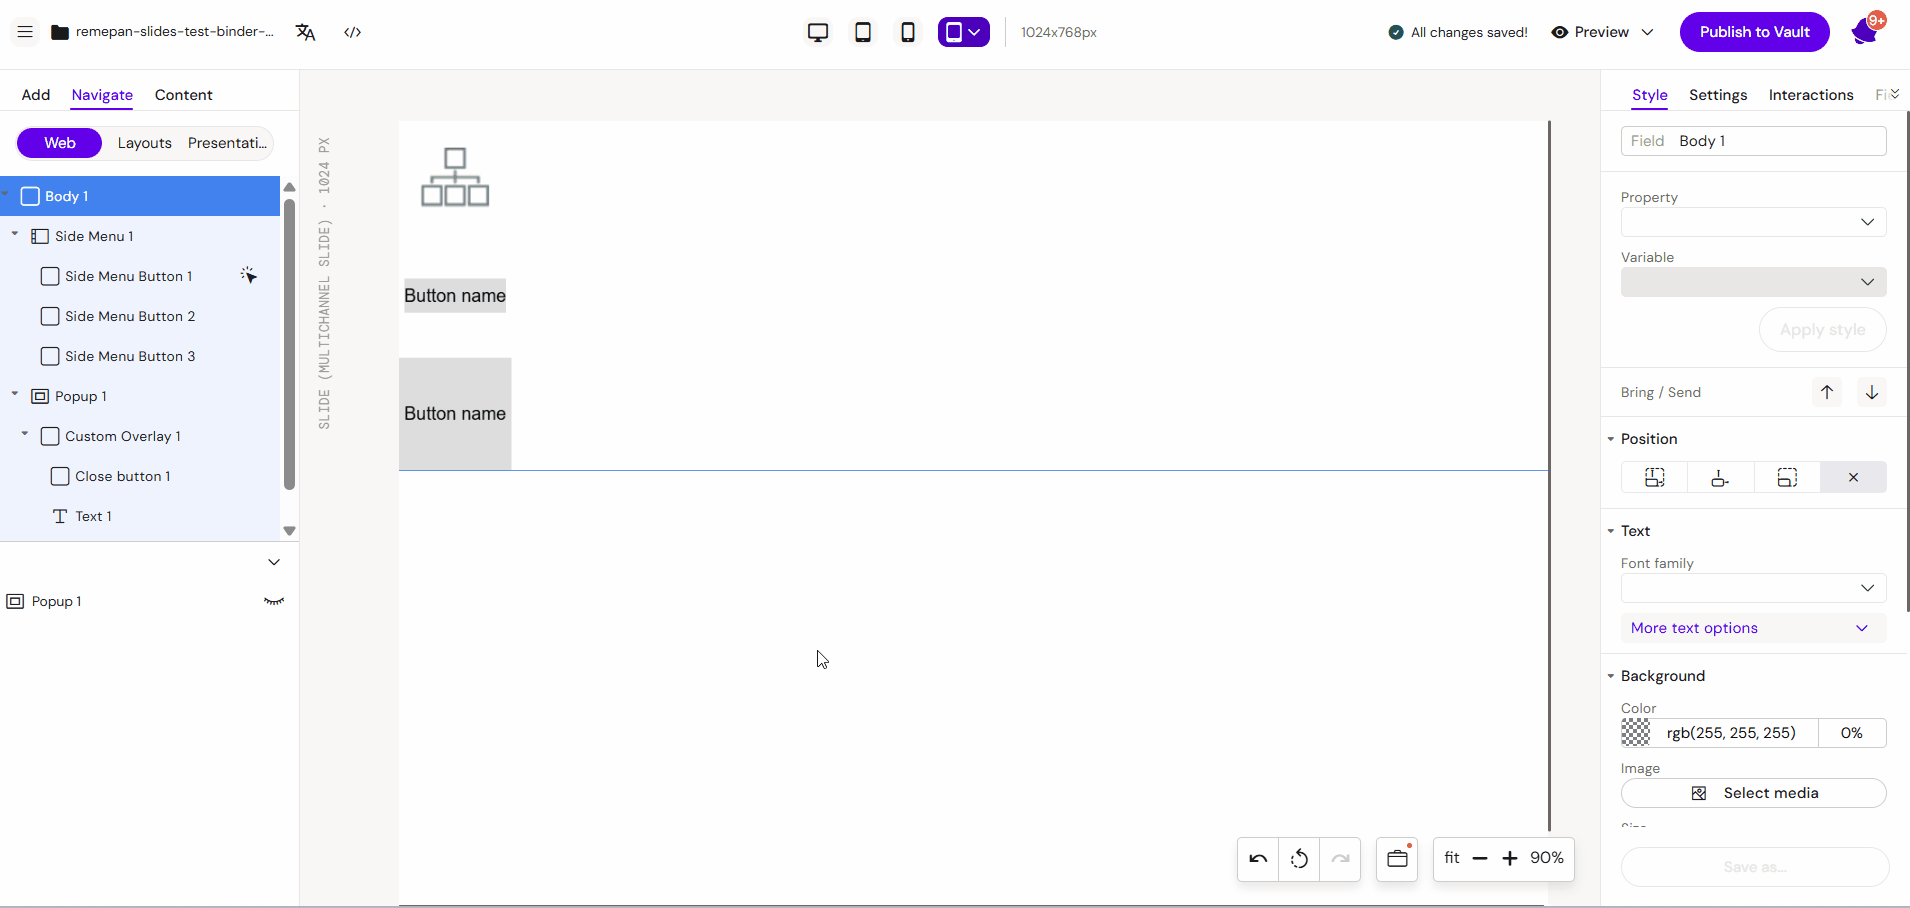Open the hamburger main menu
Viewport: 1910px width, 908px height.
tap(25, 32)
